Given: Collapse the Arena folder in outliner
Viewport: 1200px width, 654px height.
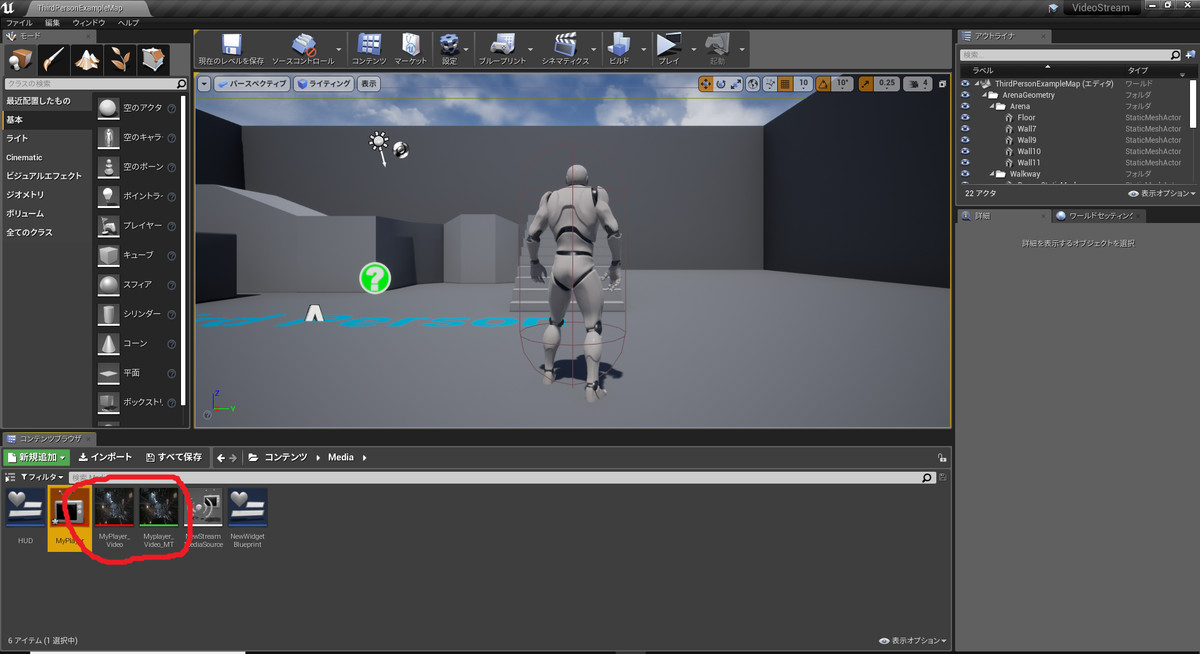Looking at the screenshot, I should coord(992,106).
